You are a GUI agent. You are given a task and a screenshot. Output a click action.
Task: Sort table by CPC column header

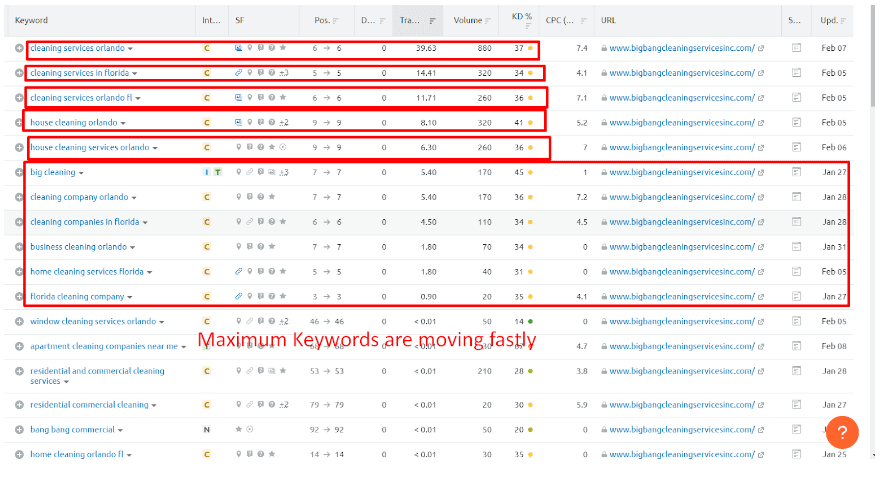click(566, 20)
